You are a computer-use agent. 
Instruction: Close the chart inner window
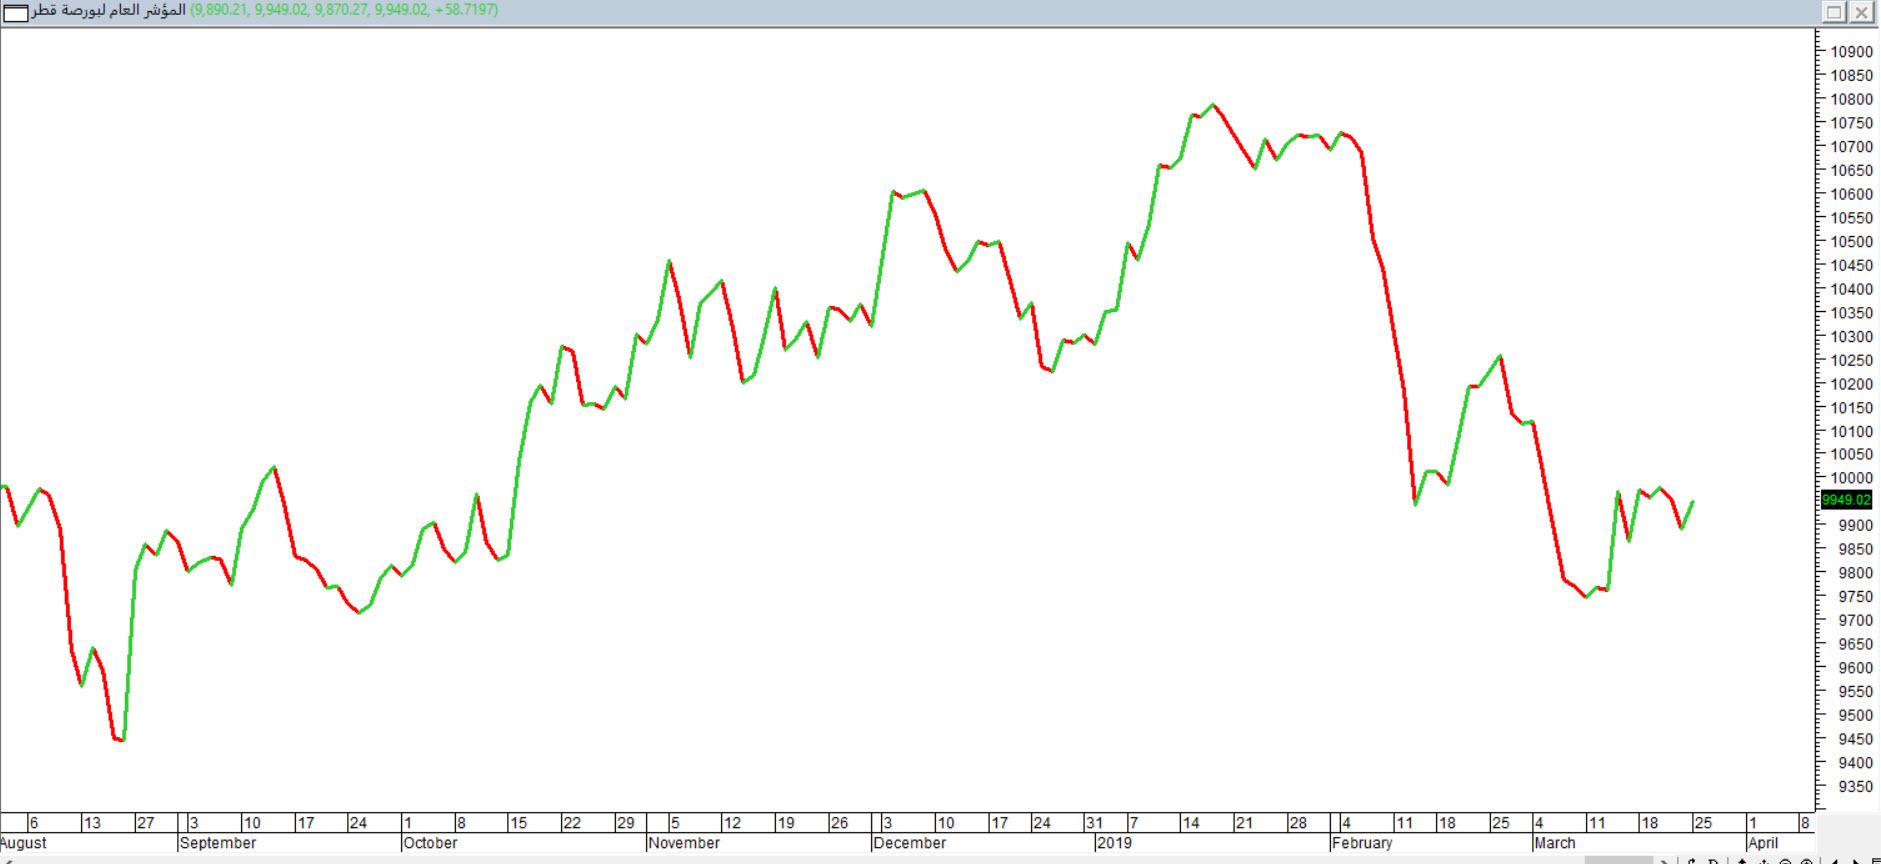click(x=1861, y=12)
